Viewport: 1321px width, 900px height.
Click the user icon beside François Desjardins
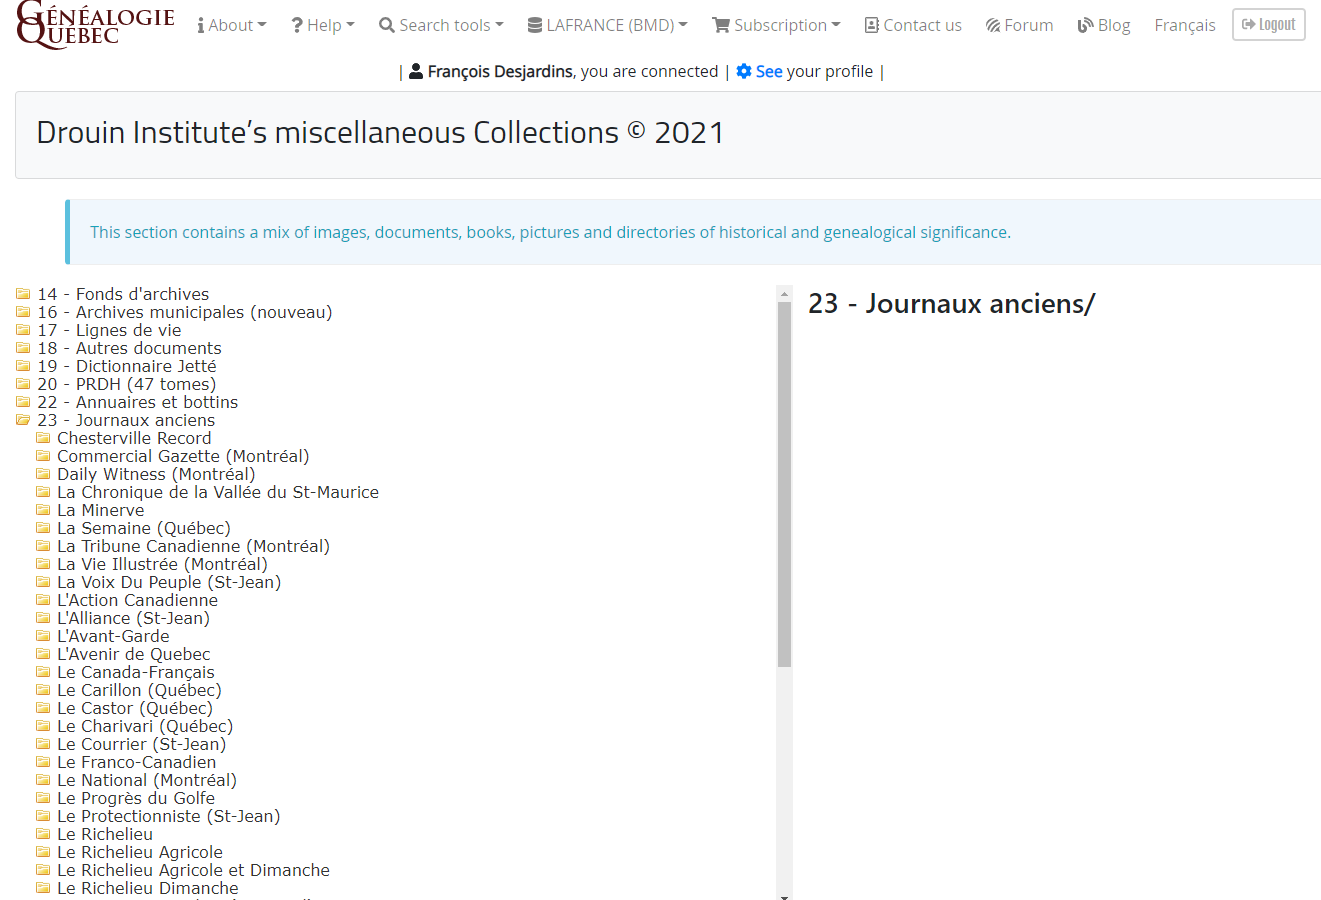(x=416, y=71)
